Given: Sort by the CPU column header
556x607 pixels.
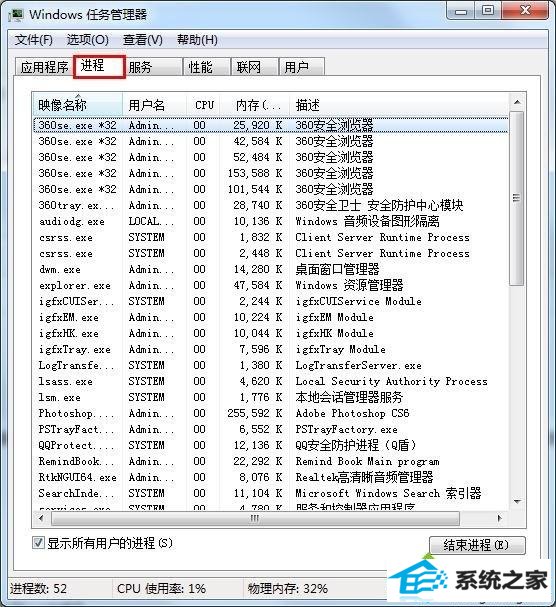Looking at the screenshot, I should 204,105.
